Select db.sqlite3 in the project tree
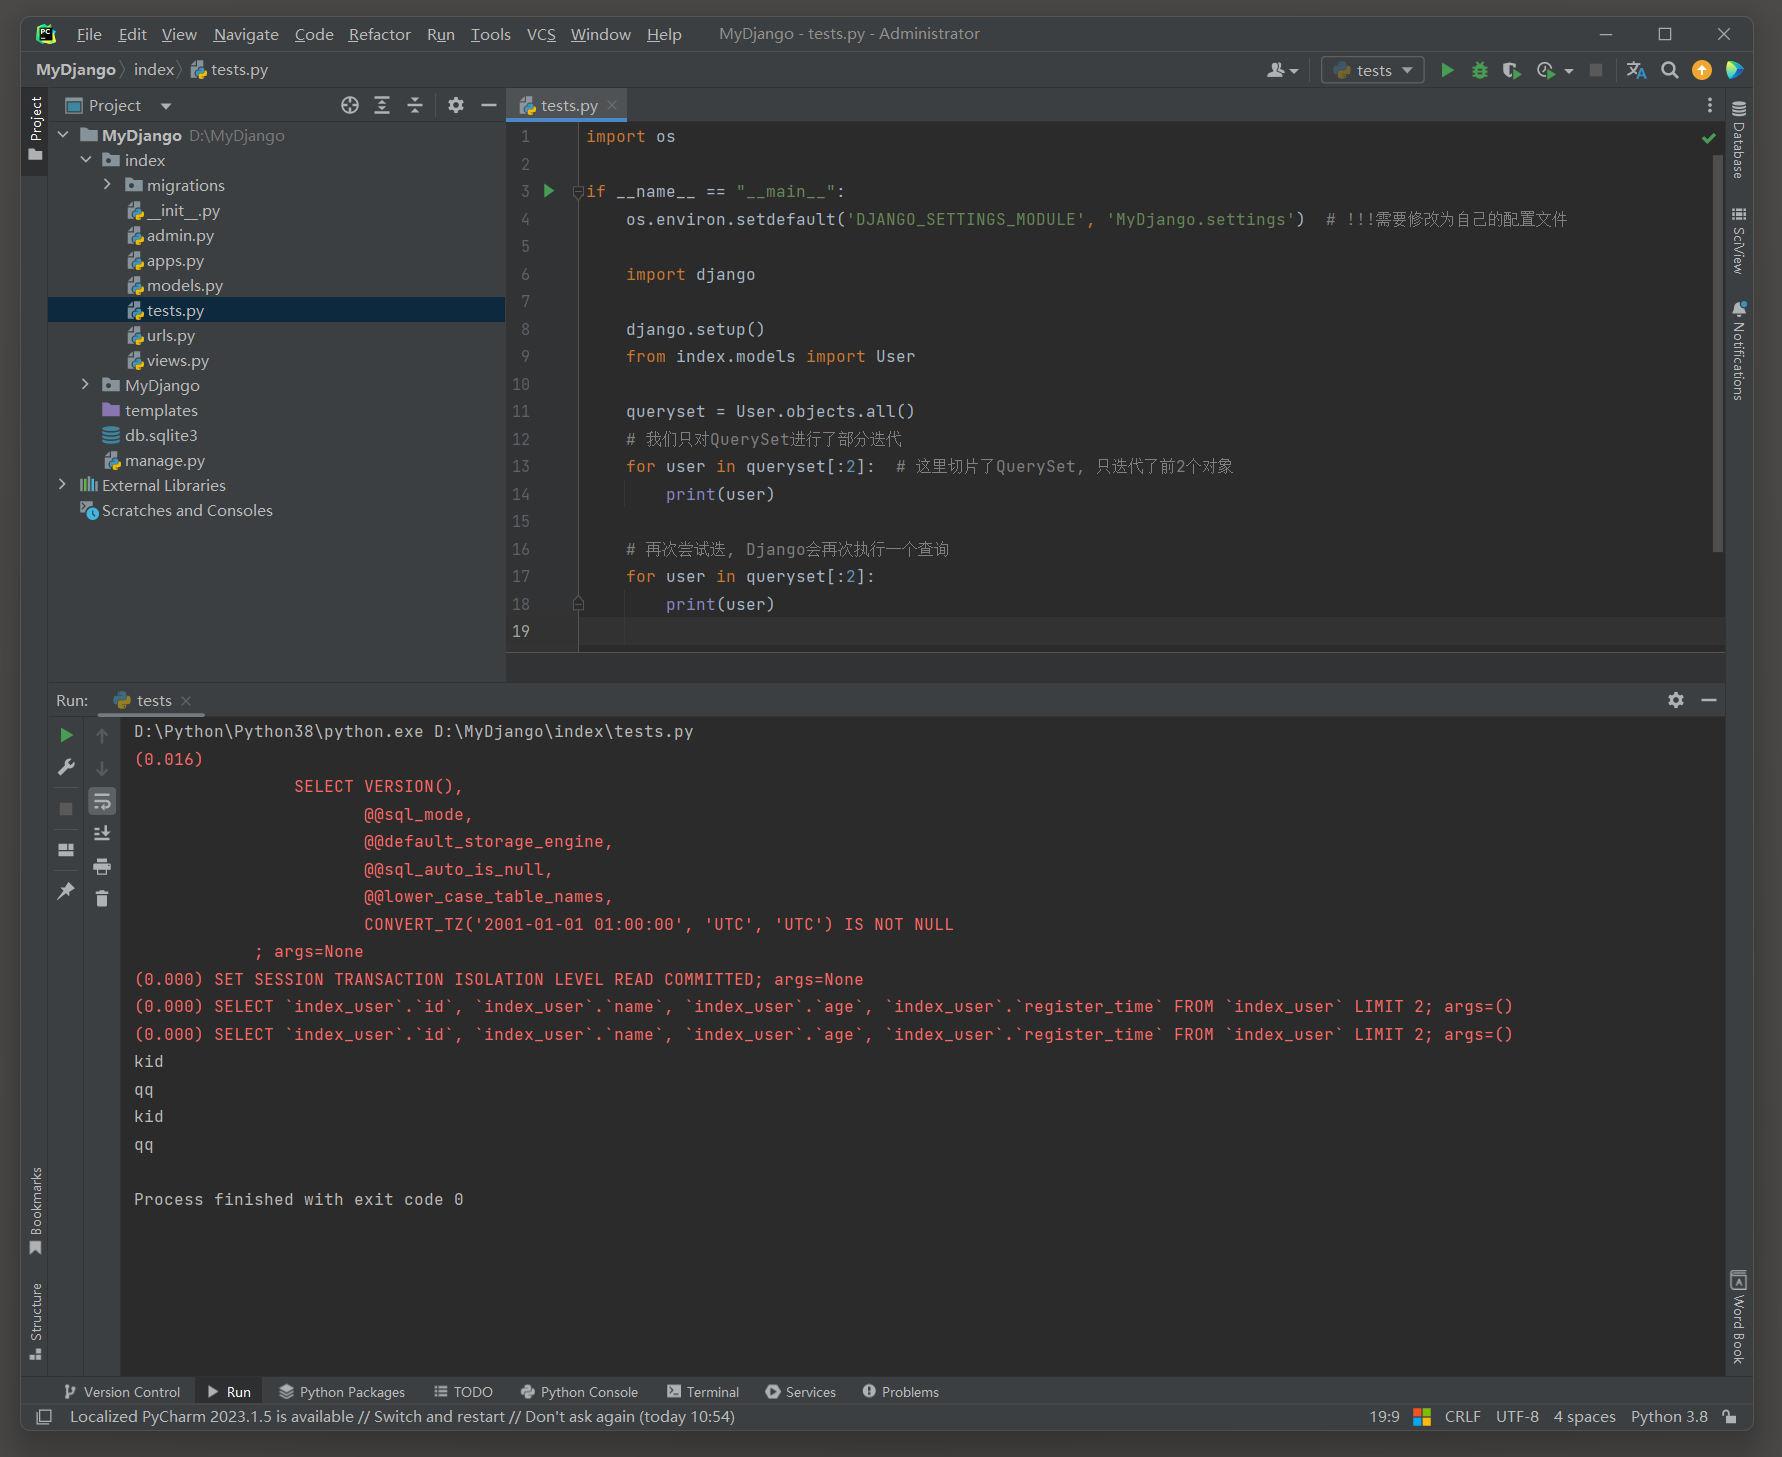This screenshot has height=1457, width=1782. click(x=276, y=435)
